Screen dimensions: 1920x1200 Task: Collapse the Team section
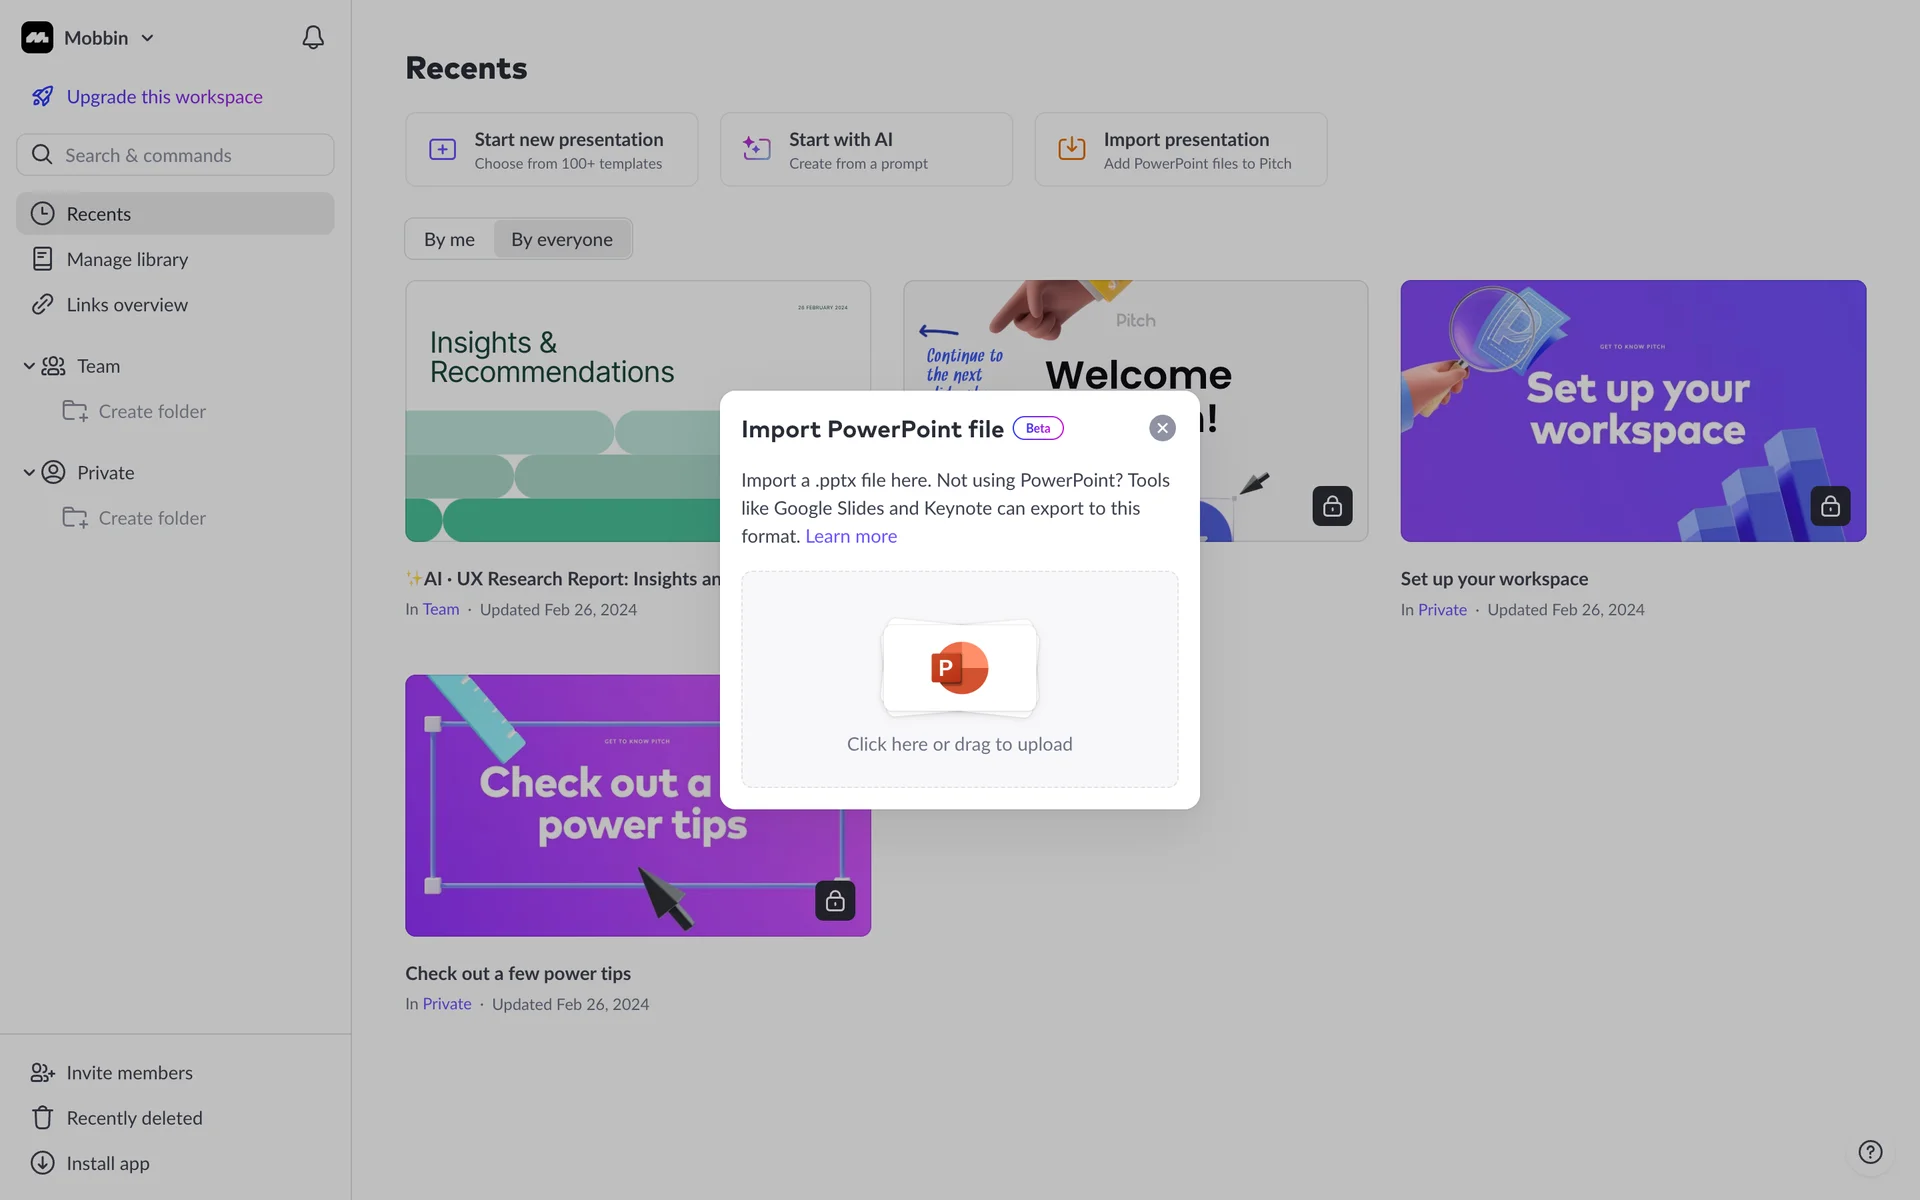click(29, 366)
